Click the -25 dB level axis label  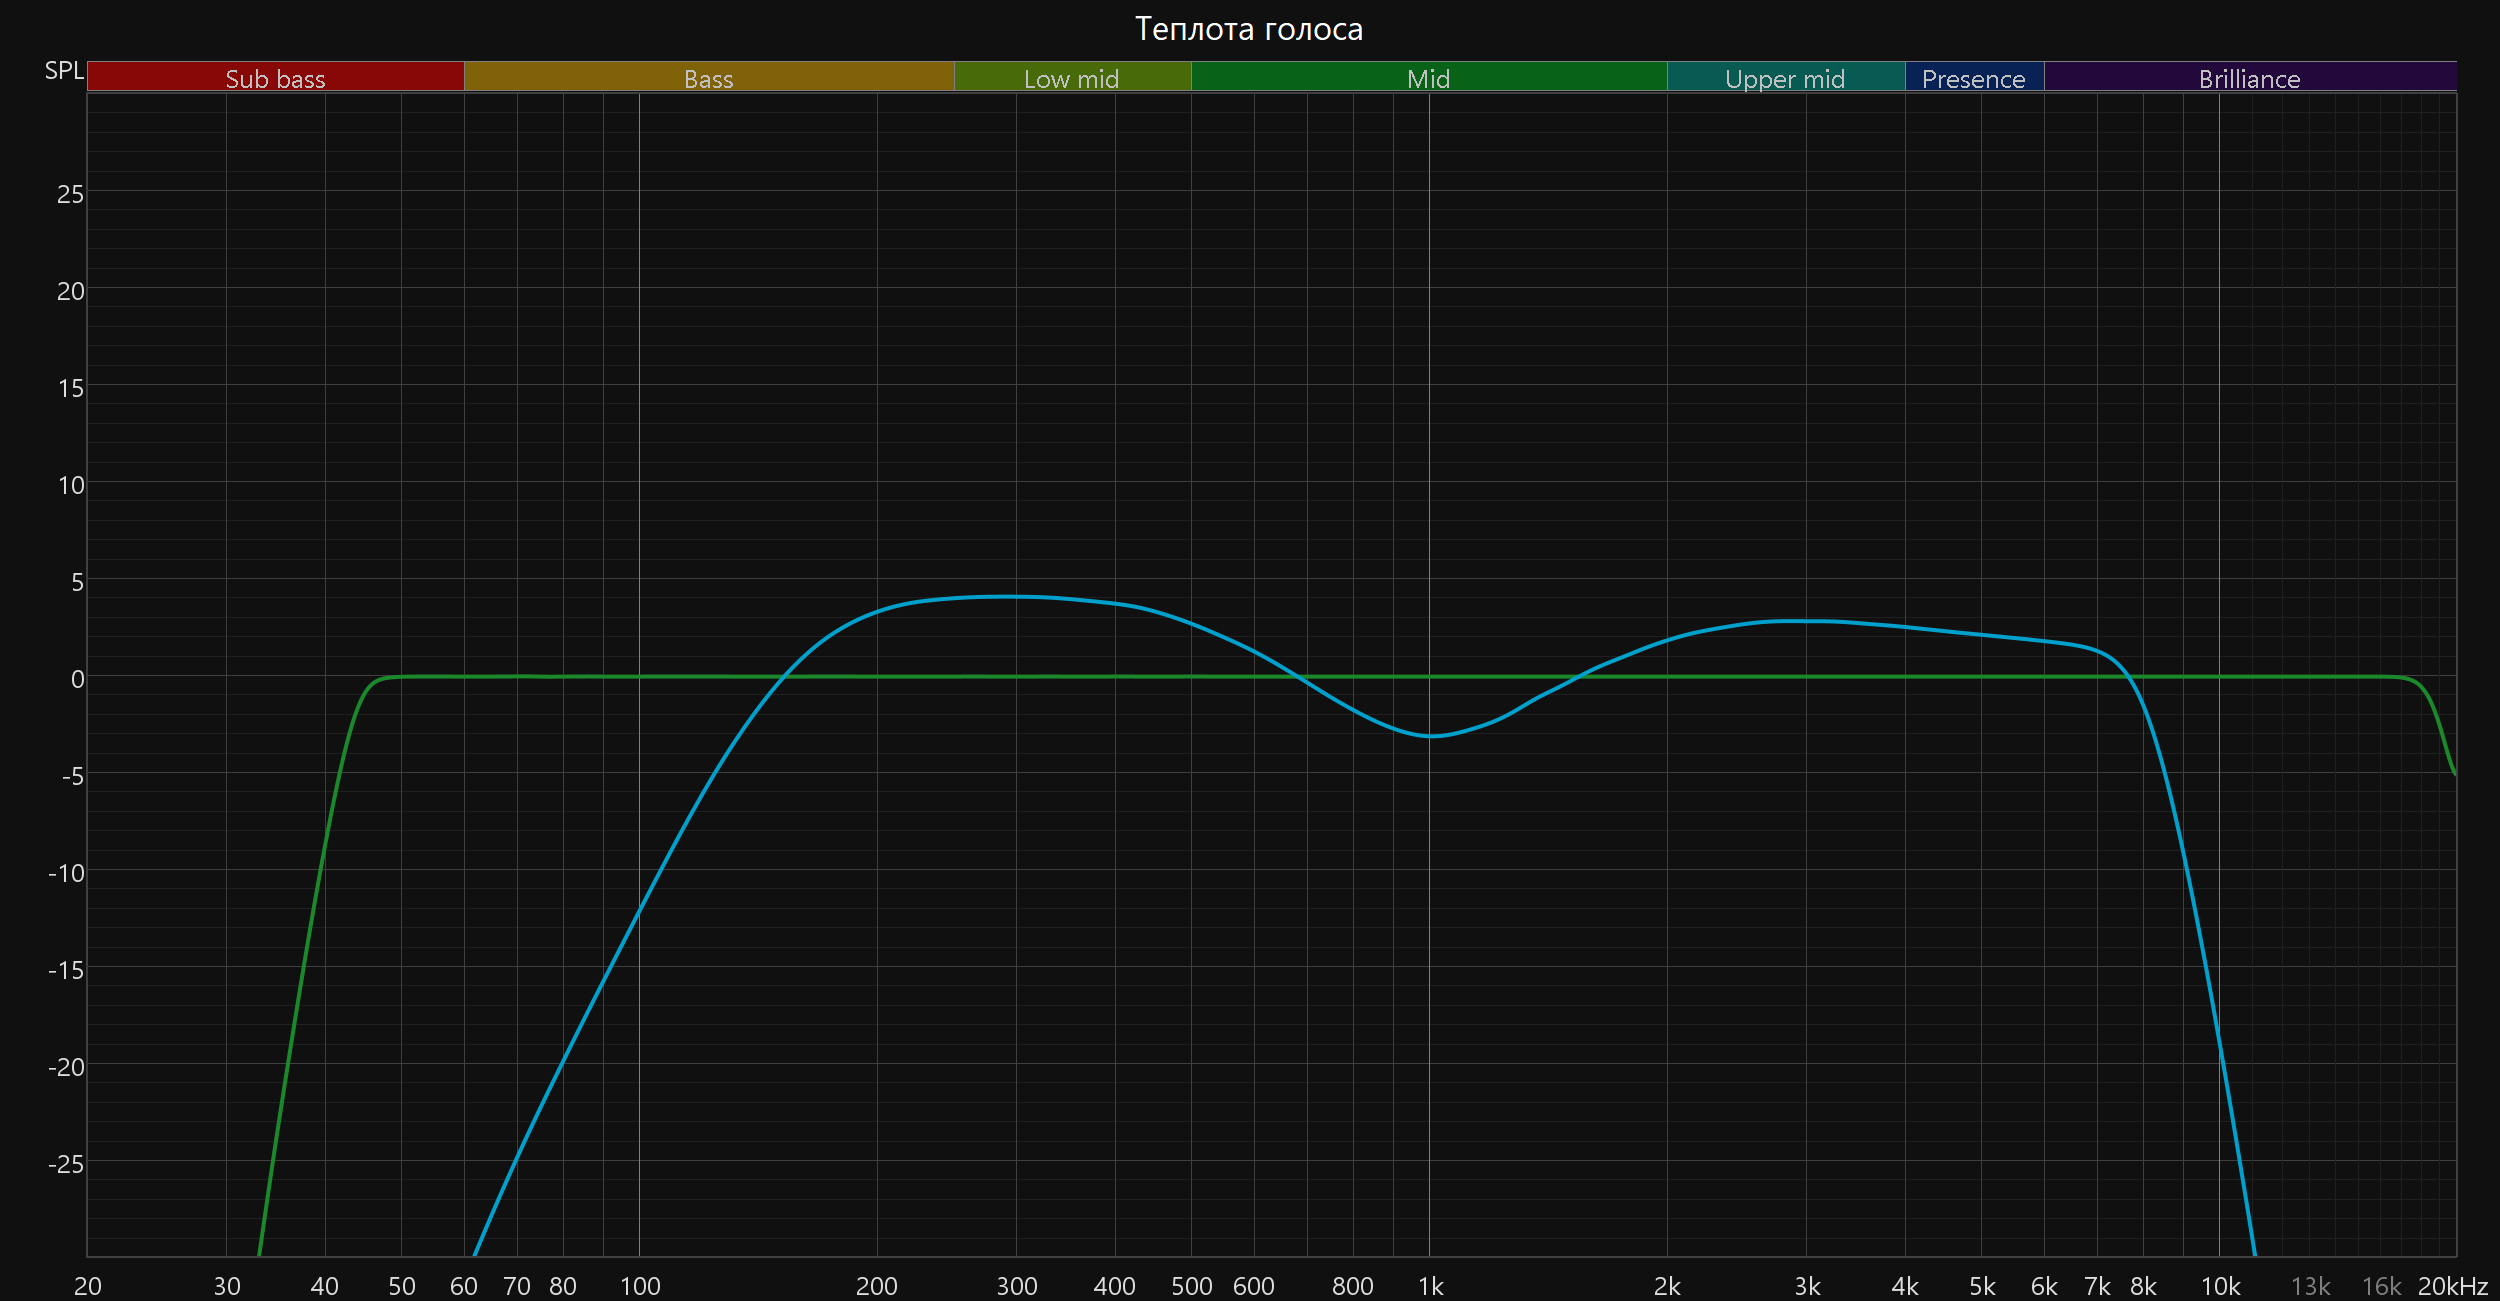[66, 1164]
